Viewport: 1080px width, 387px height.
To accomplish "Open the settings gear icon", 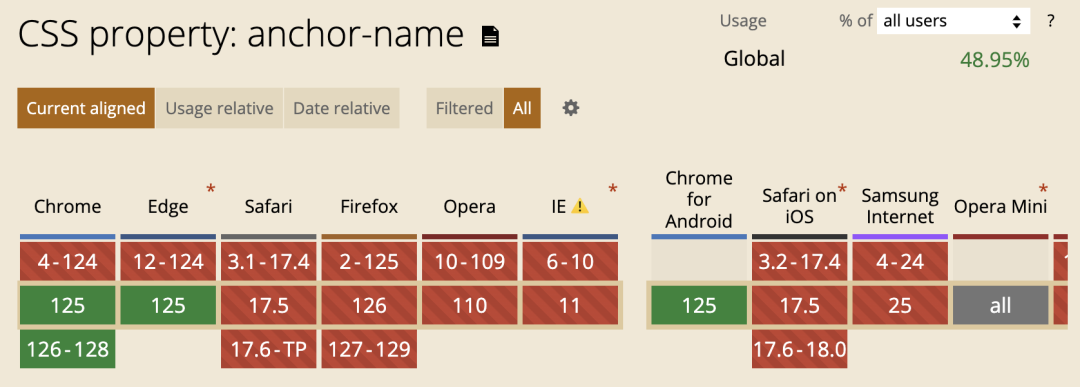I will click(570, 108).
